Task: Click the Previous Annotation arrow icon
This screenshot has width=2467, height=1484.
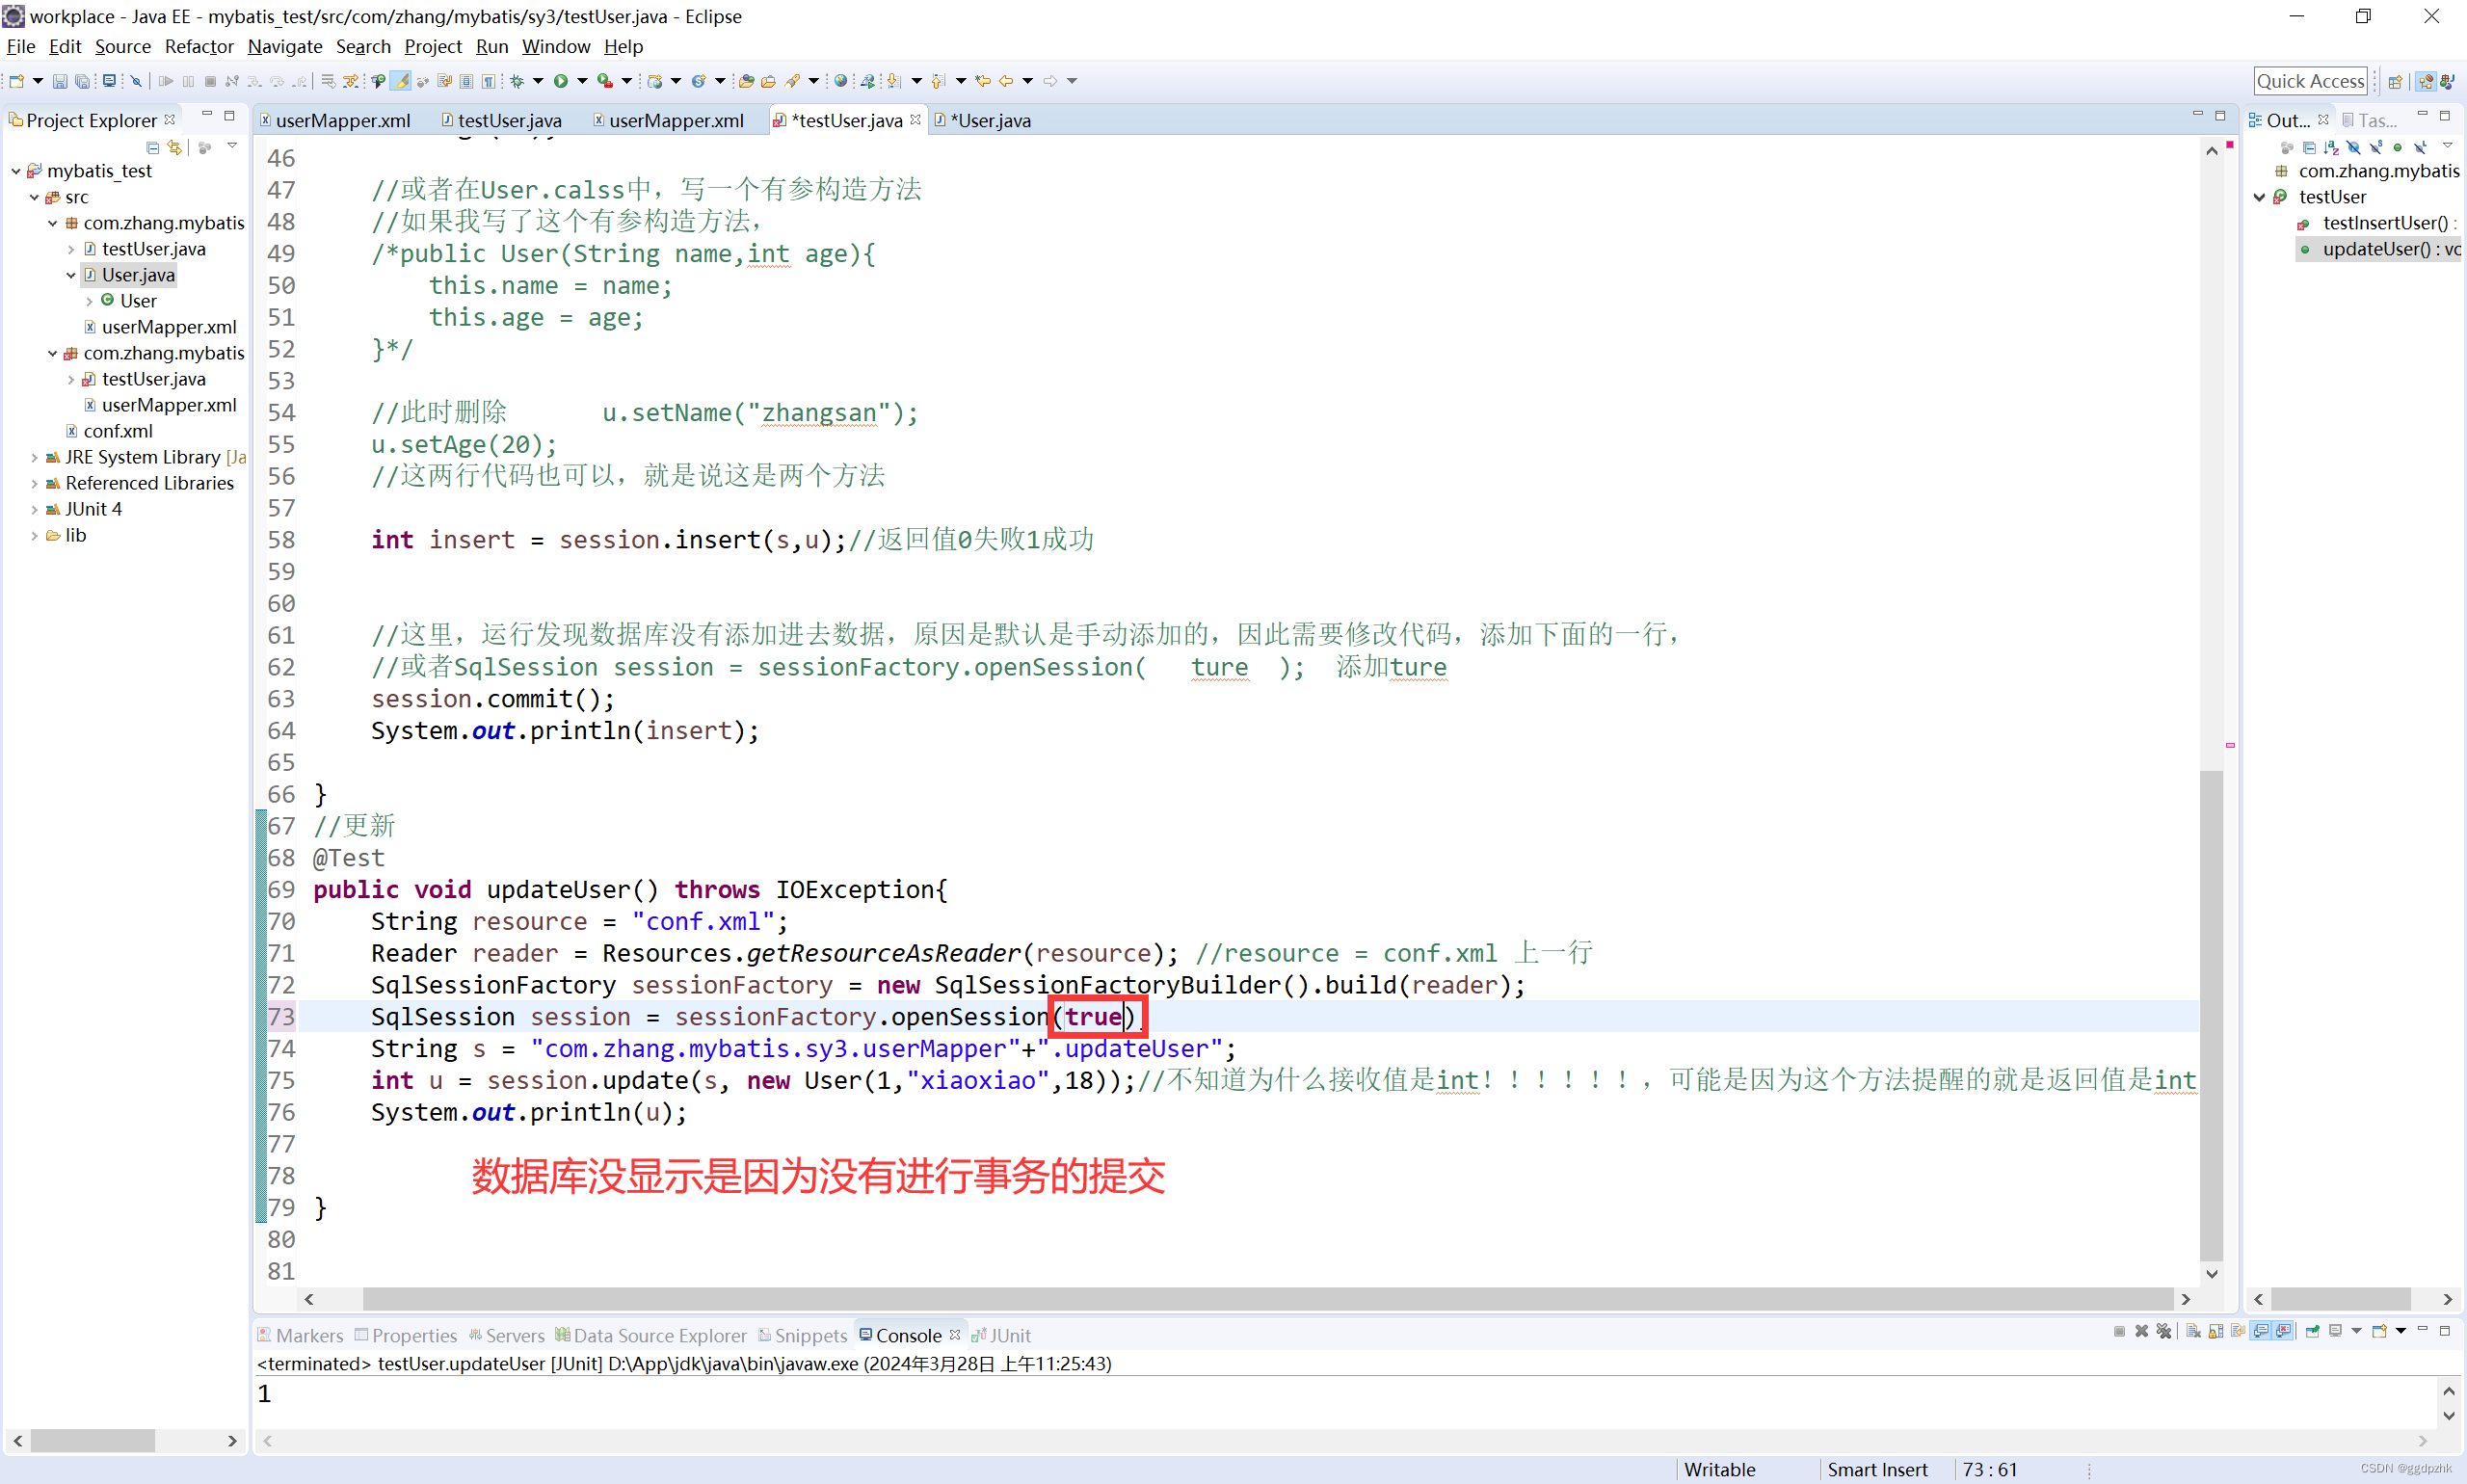Action: 938,81
